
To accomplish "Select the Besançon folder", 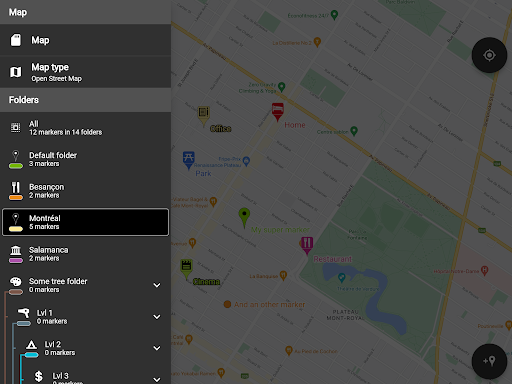I will 85,191.
